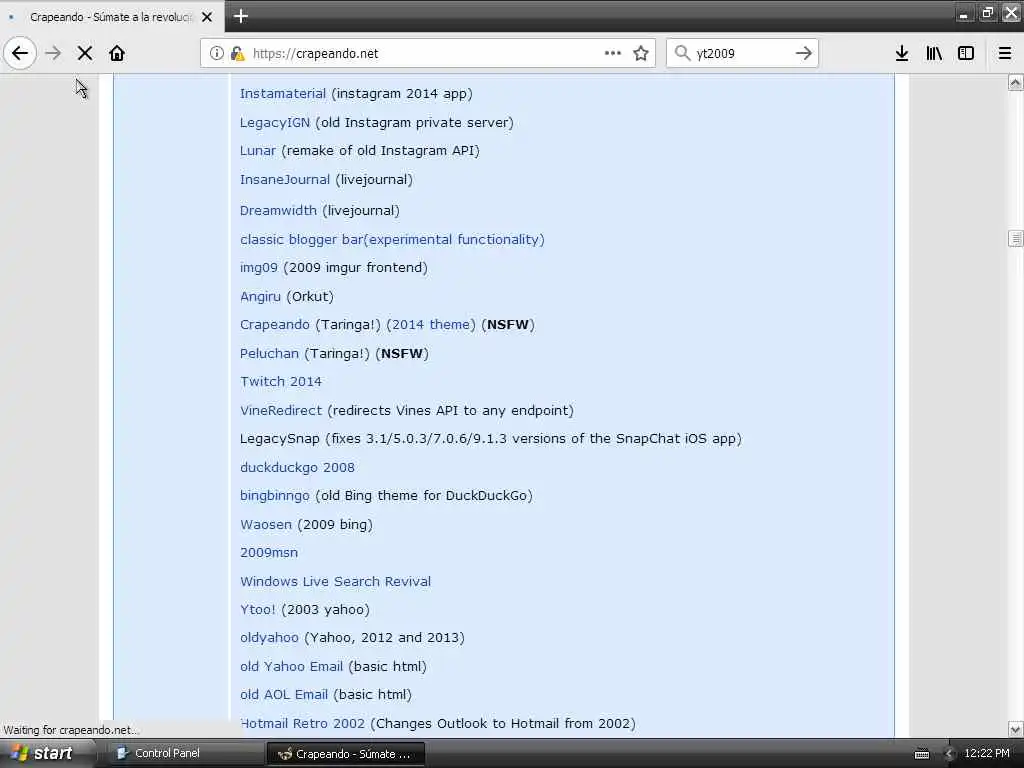Click the insecure connection padlock icon

coord(237,53)
